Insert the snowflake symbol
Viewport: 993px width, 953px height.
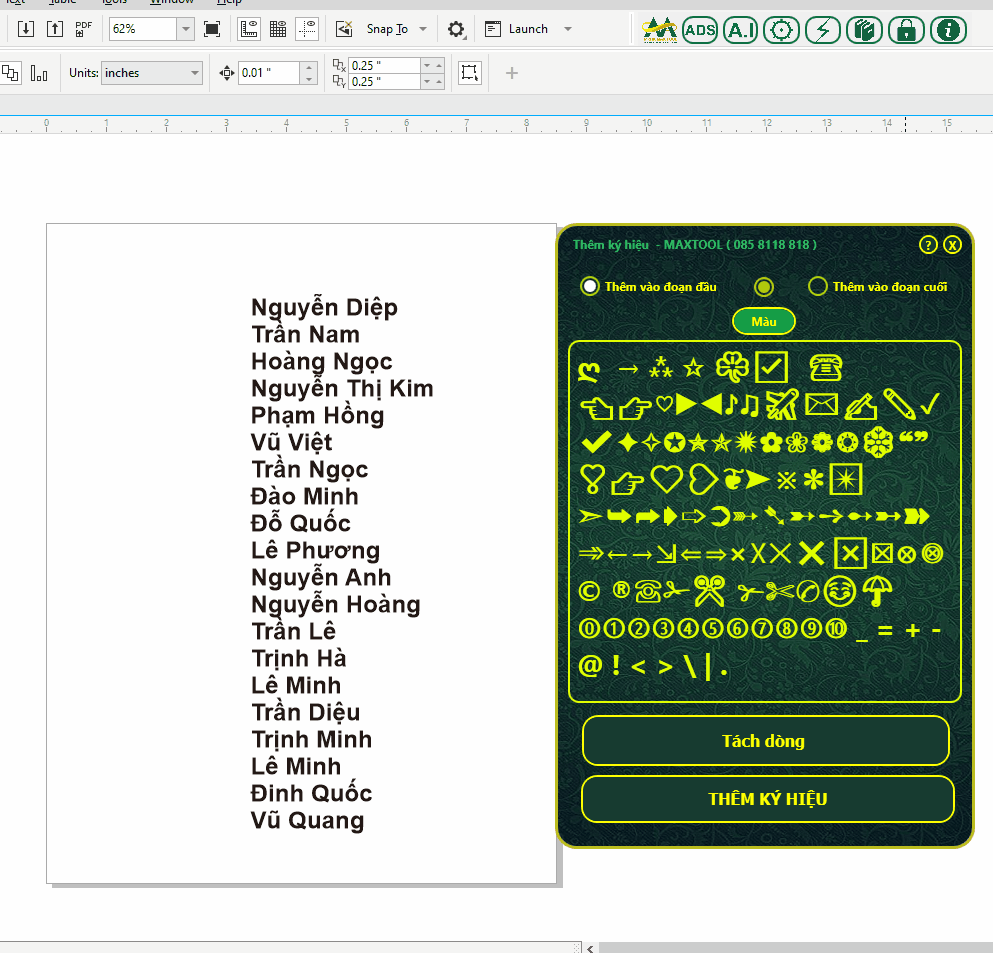(877, 441)
